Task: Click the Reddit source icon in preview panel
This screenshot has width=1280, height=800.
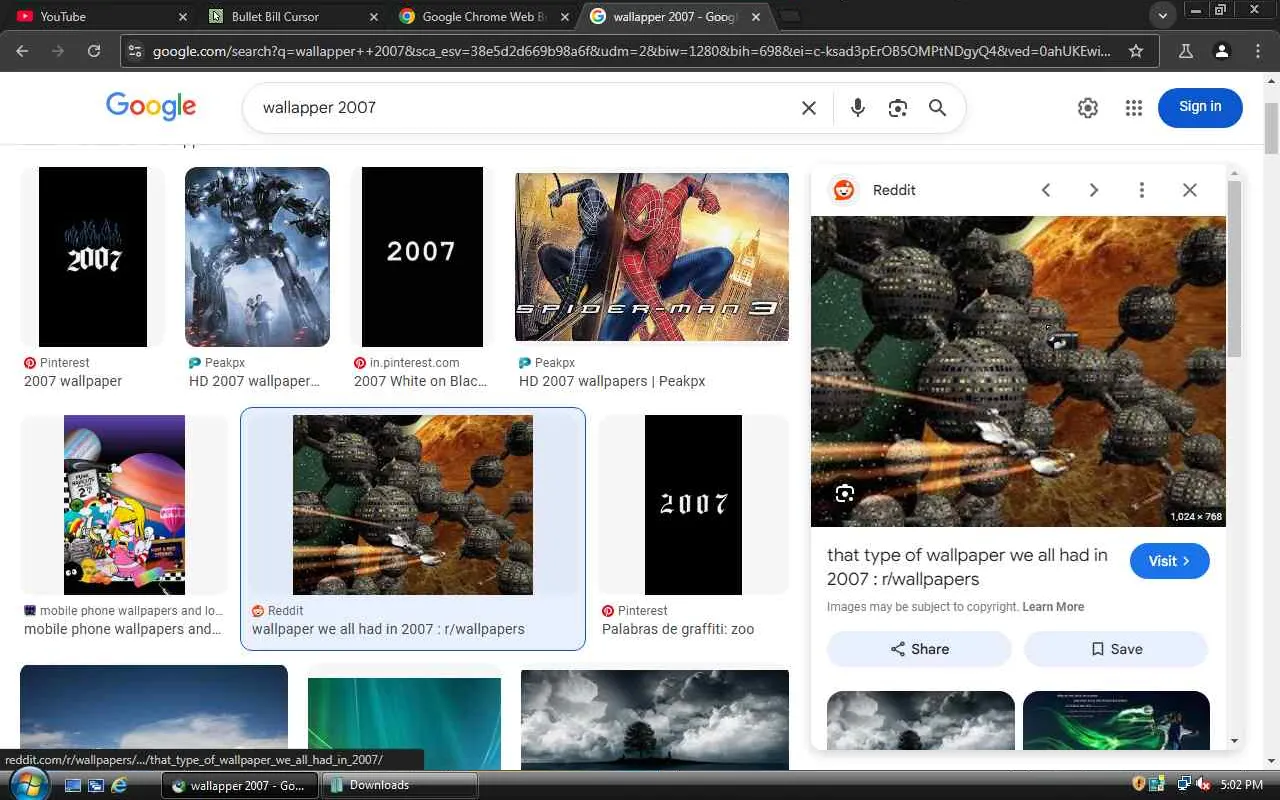Action: [844, 190]
